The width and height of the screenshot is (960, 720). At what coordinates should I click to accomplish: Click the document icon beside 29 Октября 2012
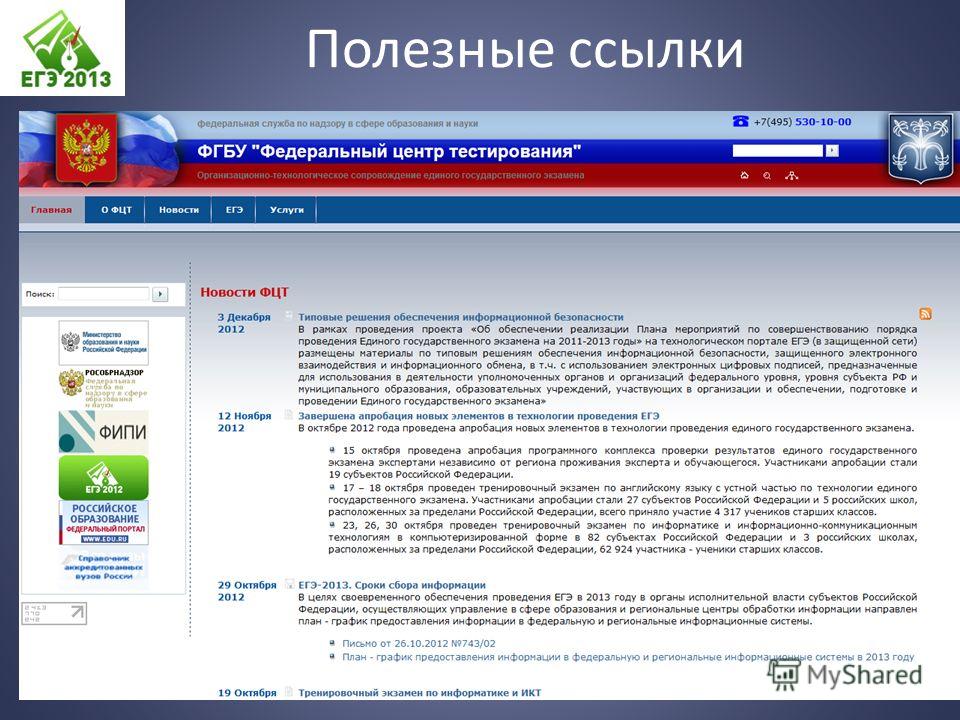pos(288,585)
